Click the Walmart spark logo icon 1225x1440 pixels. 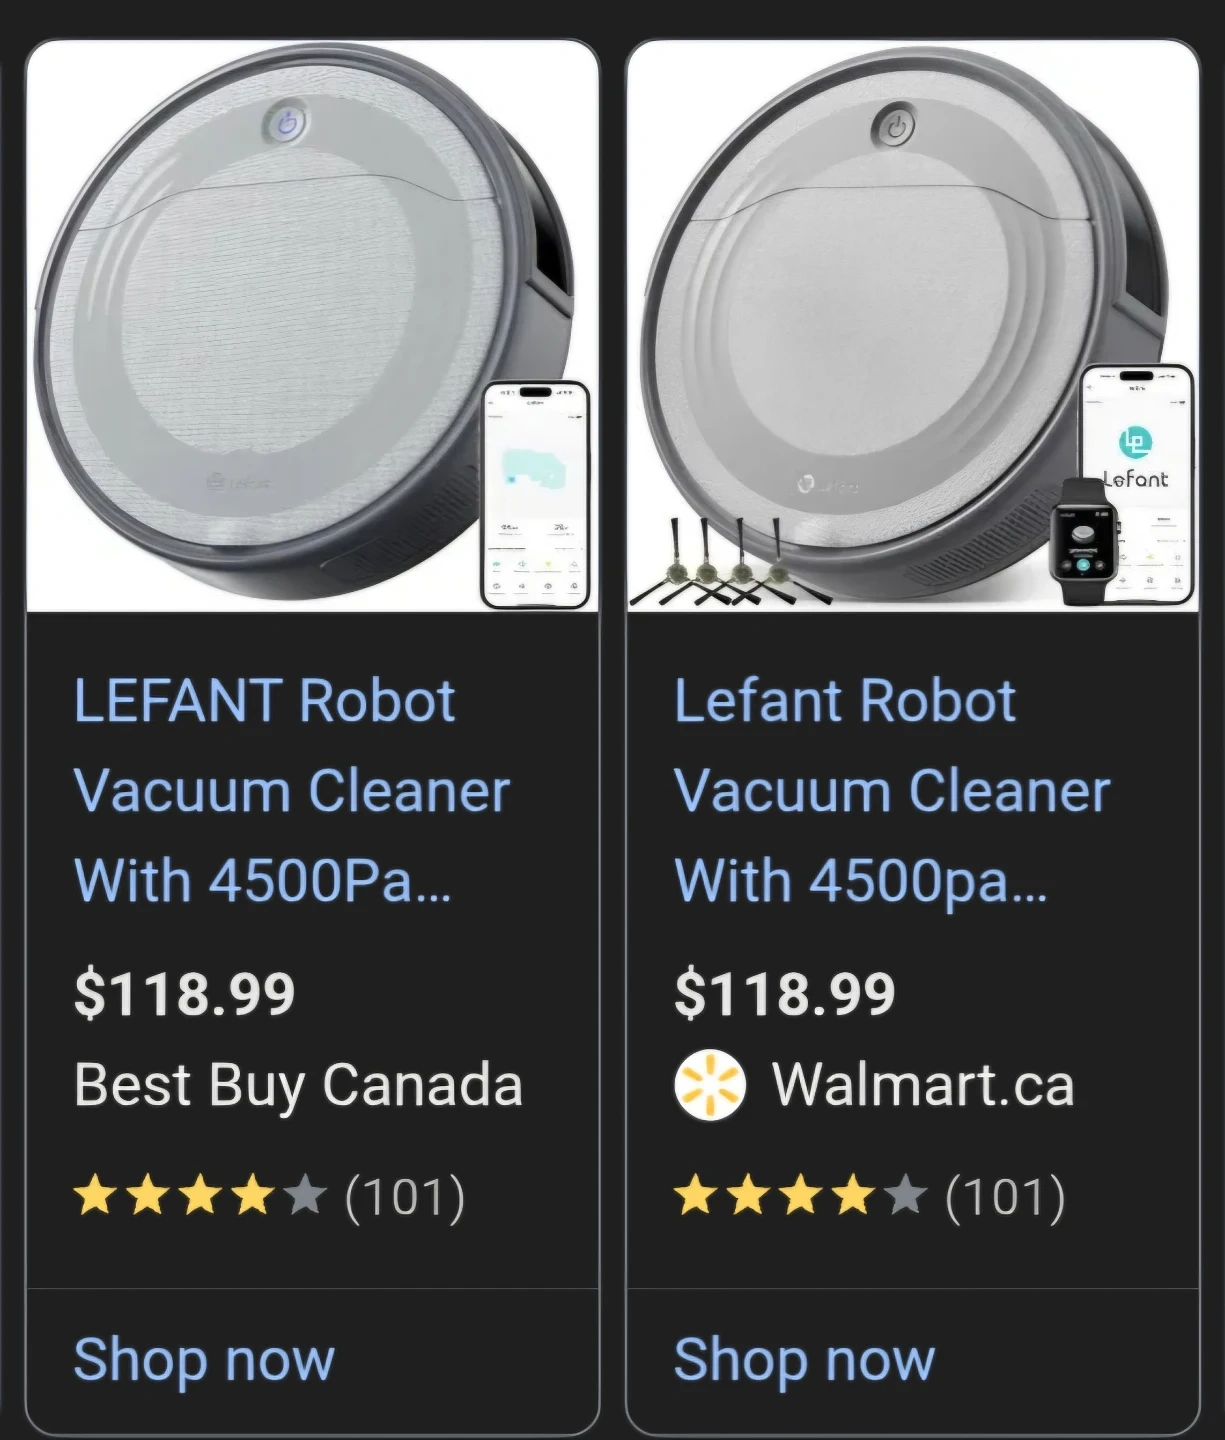pos(710,1085)
